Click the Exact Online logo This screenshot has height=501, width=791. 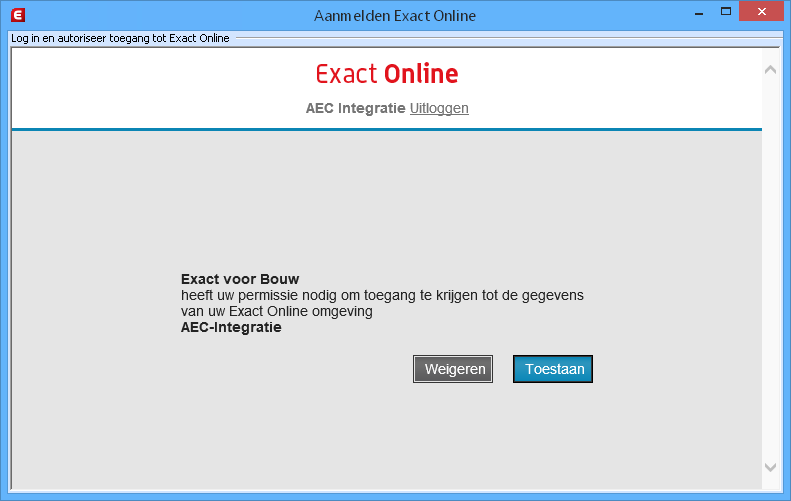tap(387, 74)
